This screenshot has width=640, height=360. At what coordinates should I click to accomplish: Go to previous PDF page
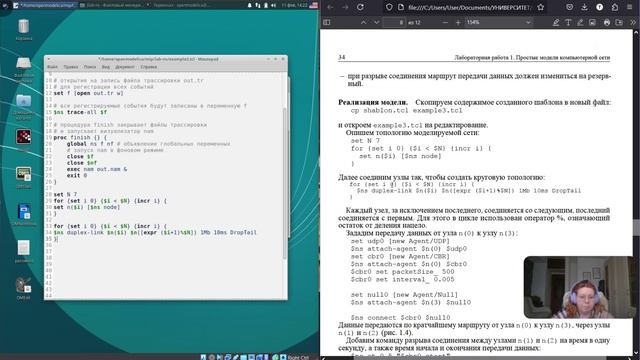pos(363,22)
